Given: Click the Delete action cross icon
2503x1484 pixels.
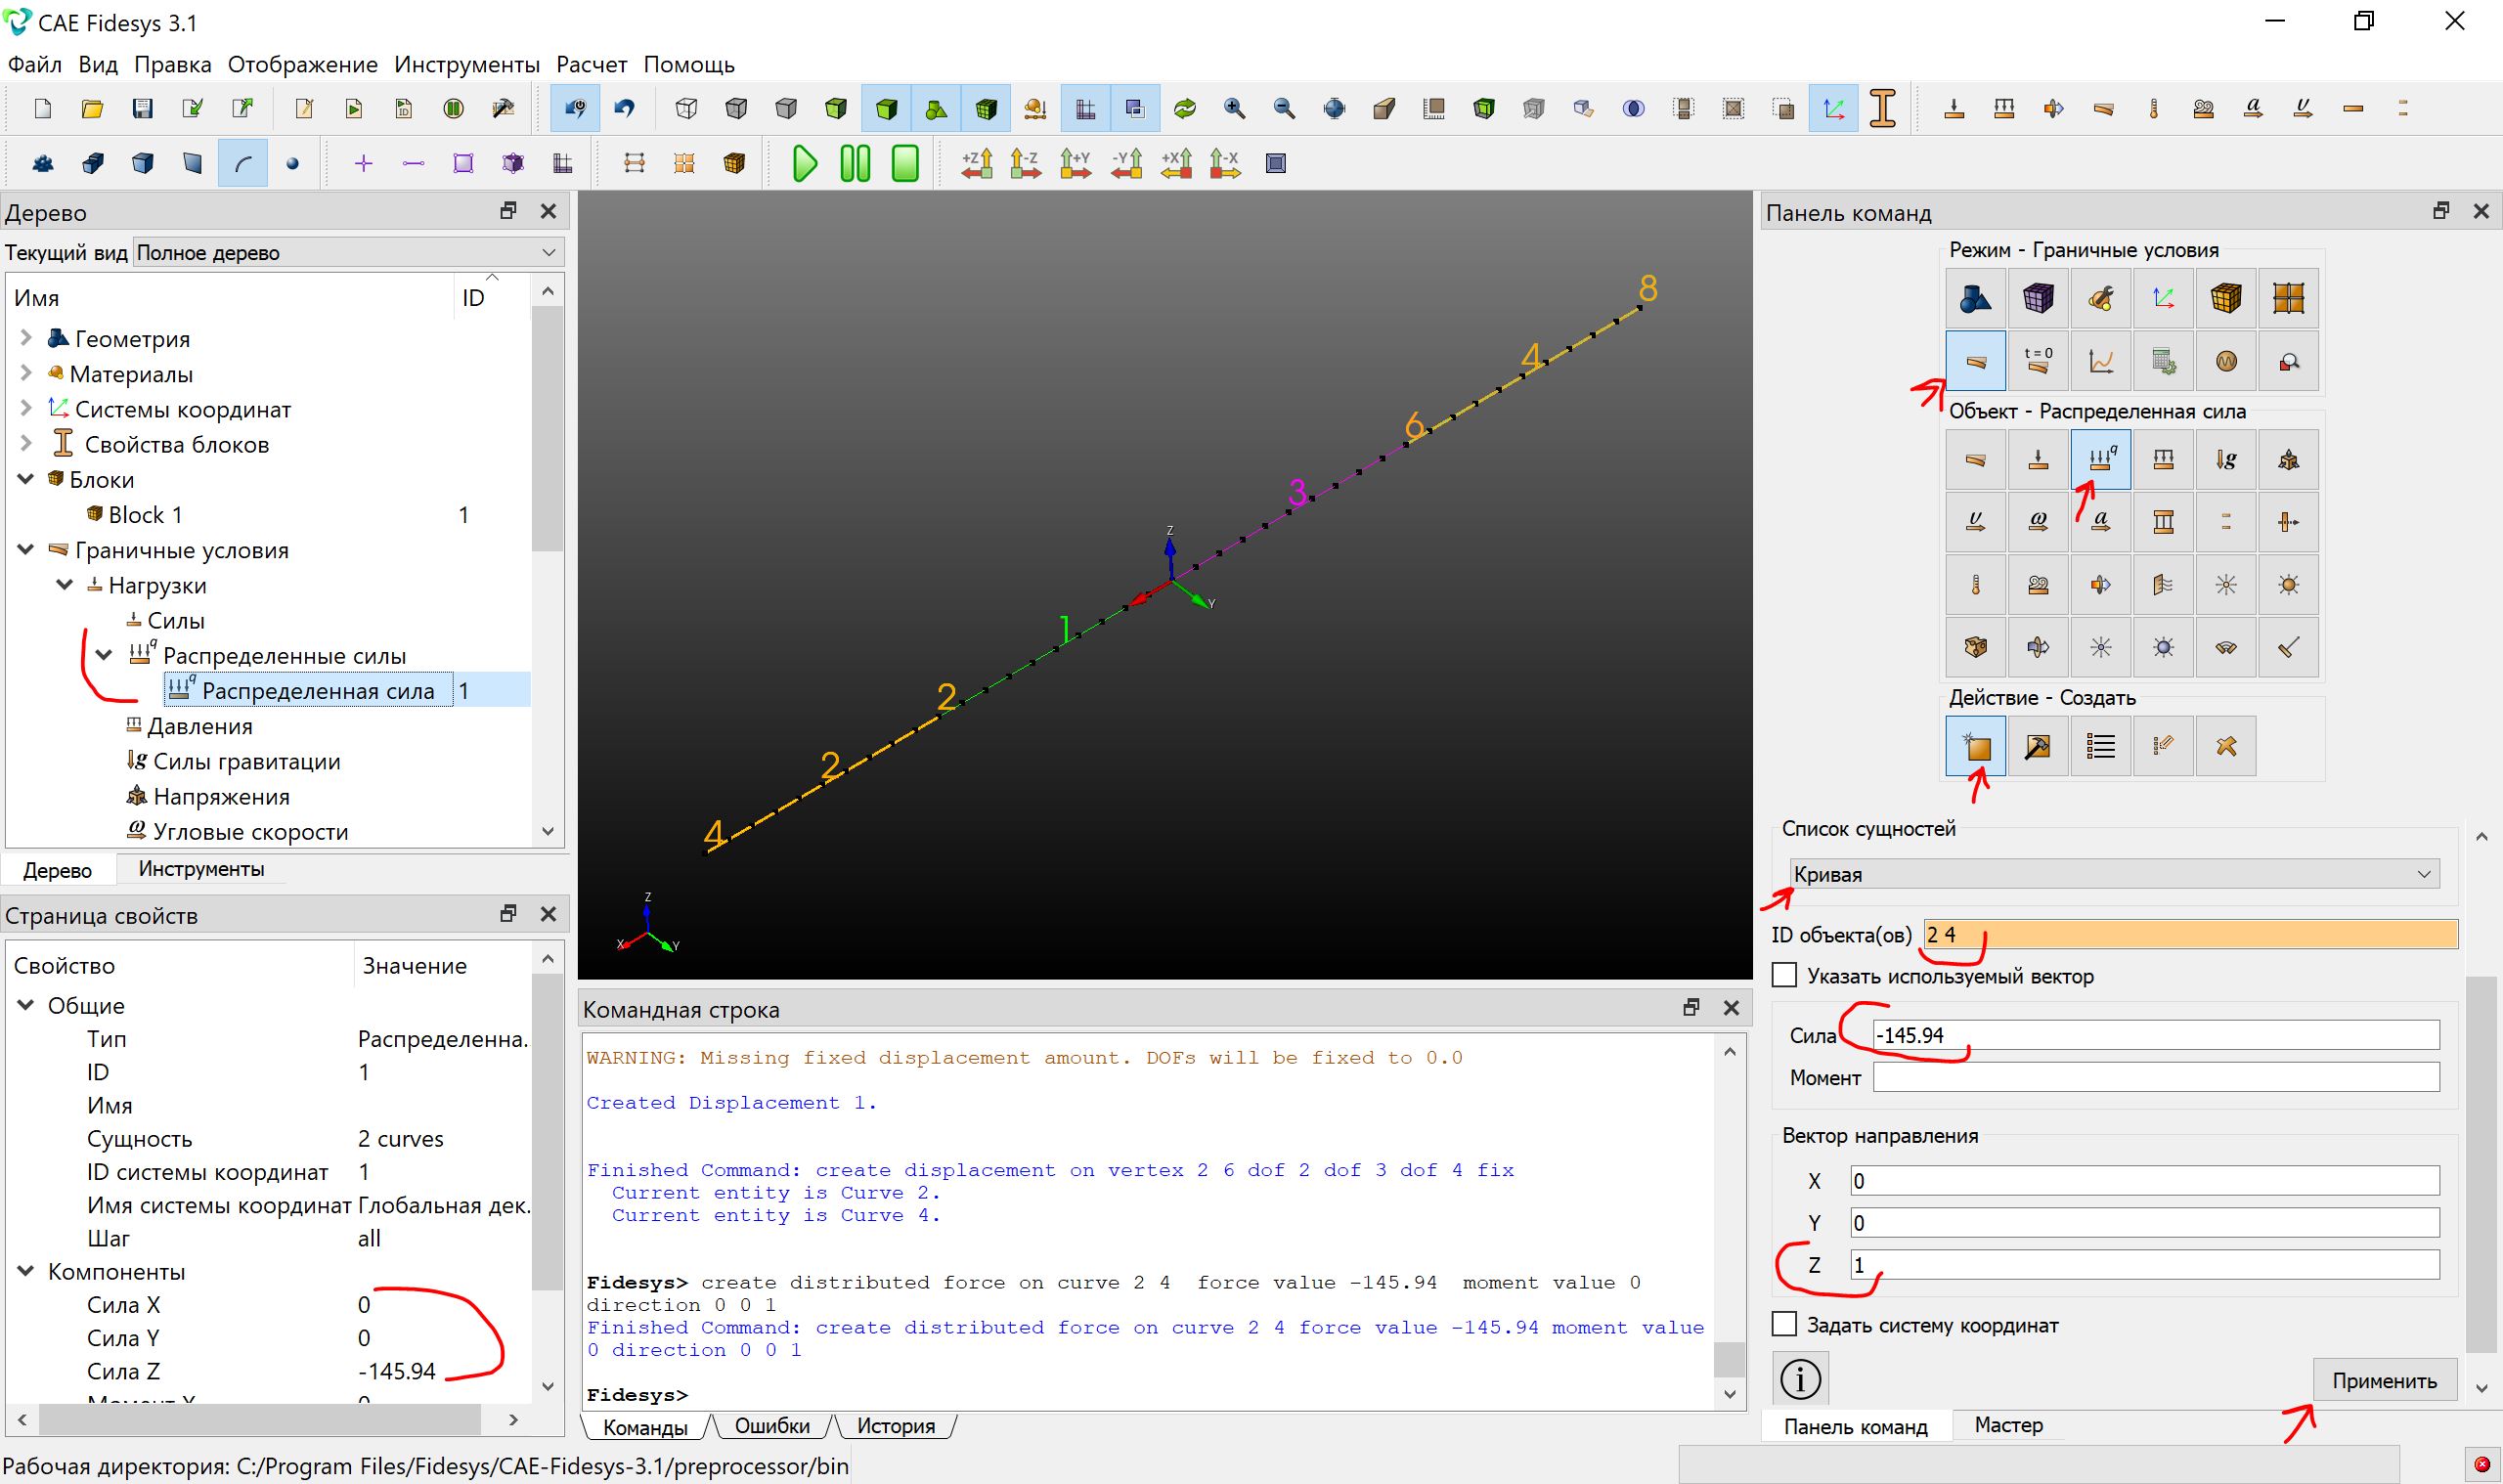Looking at the screenshot, I should 2226,746.
